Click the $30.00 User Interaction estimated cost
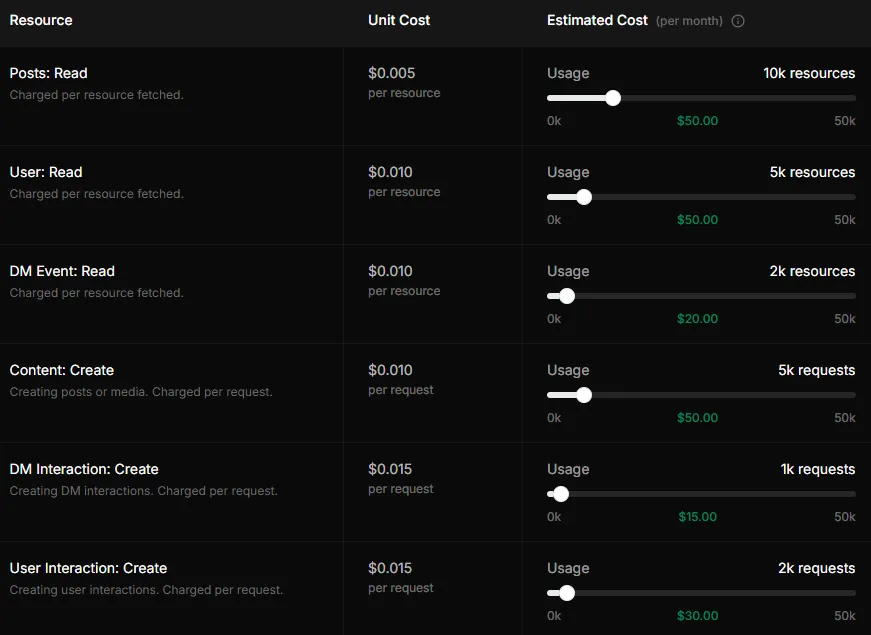Screen dimensions: 871x635 pyautogui.click(x=697, y=616)
